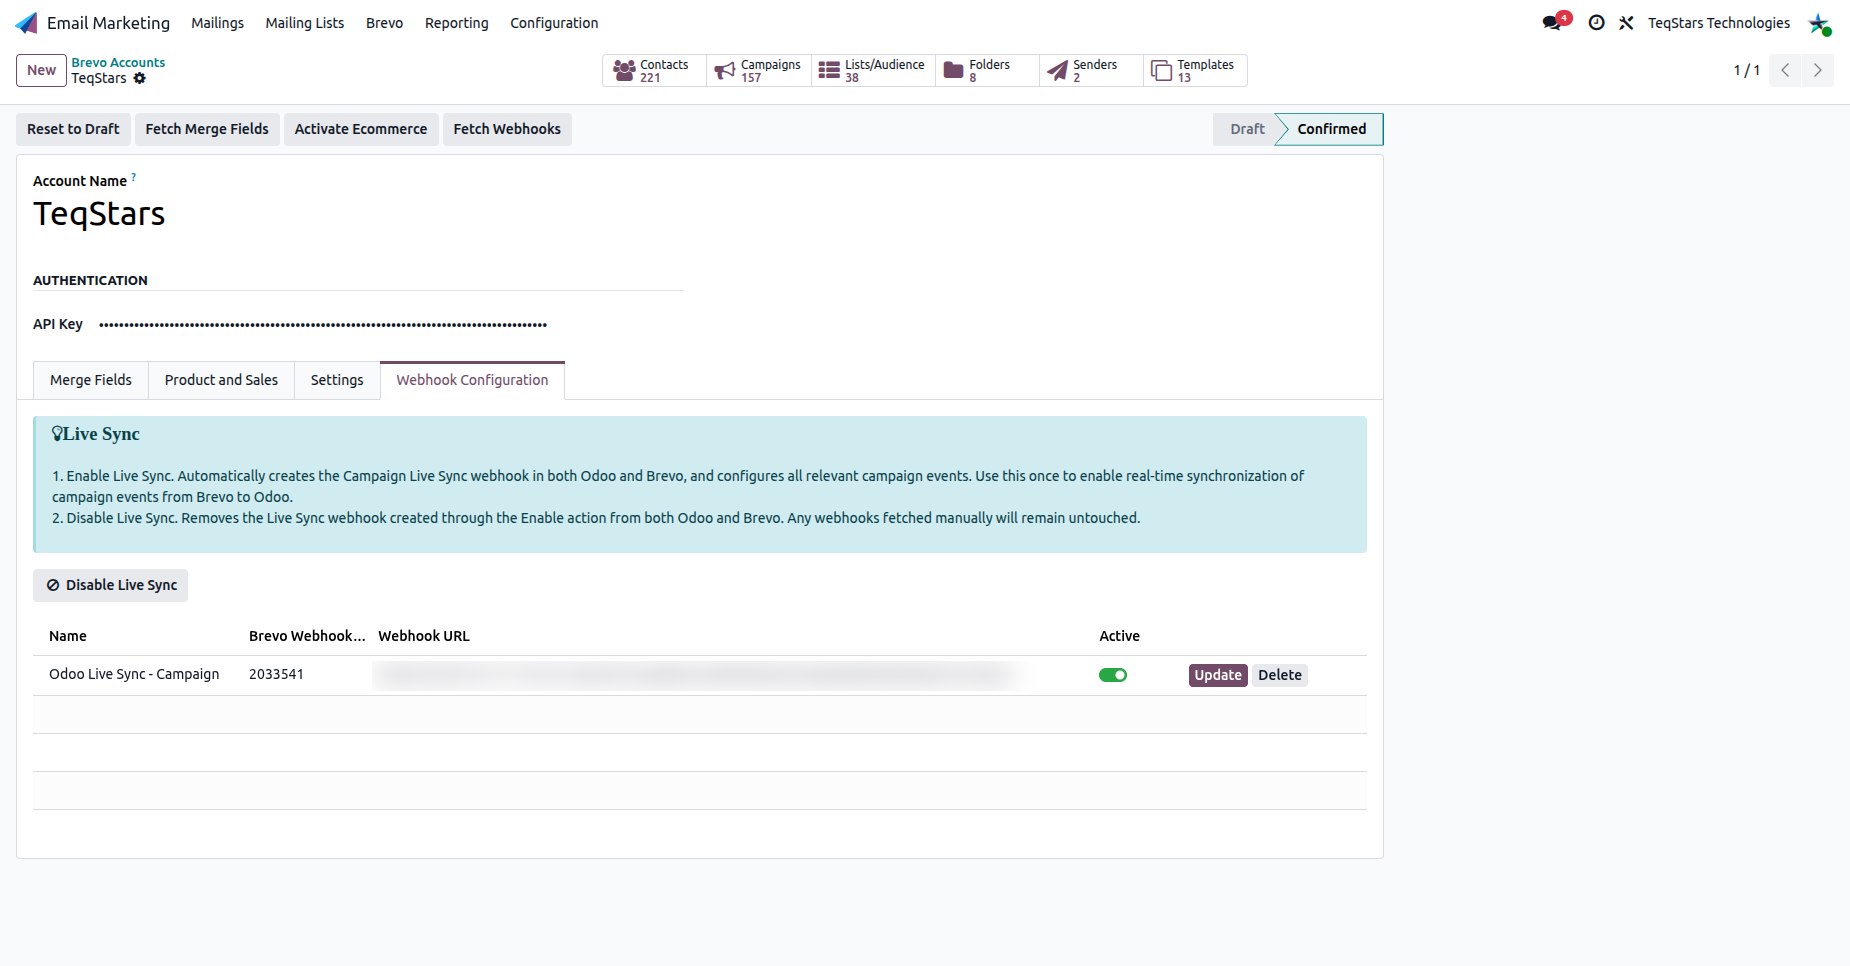Image resolution: width=1850 pixels, height=966 pixels.
Task: Go to next record arrow
Action: [1818, 70]
